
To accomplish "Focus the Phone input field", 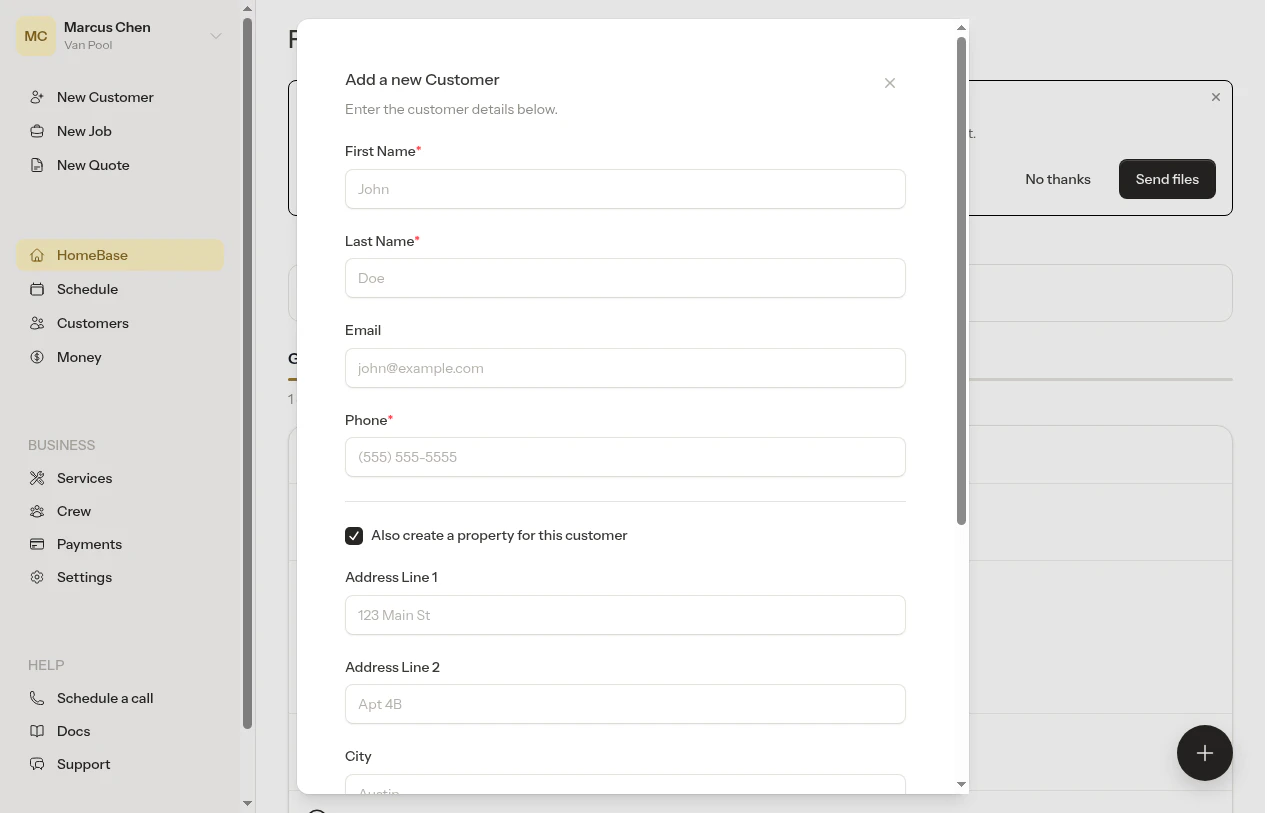I will [x=625, y=457].
